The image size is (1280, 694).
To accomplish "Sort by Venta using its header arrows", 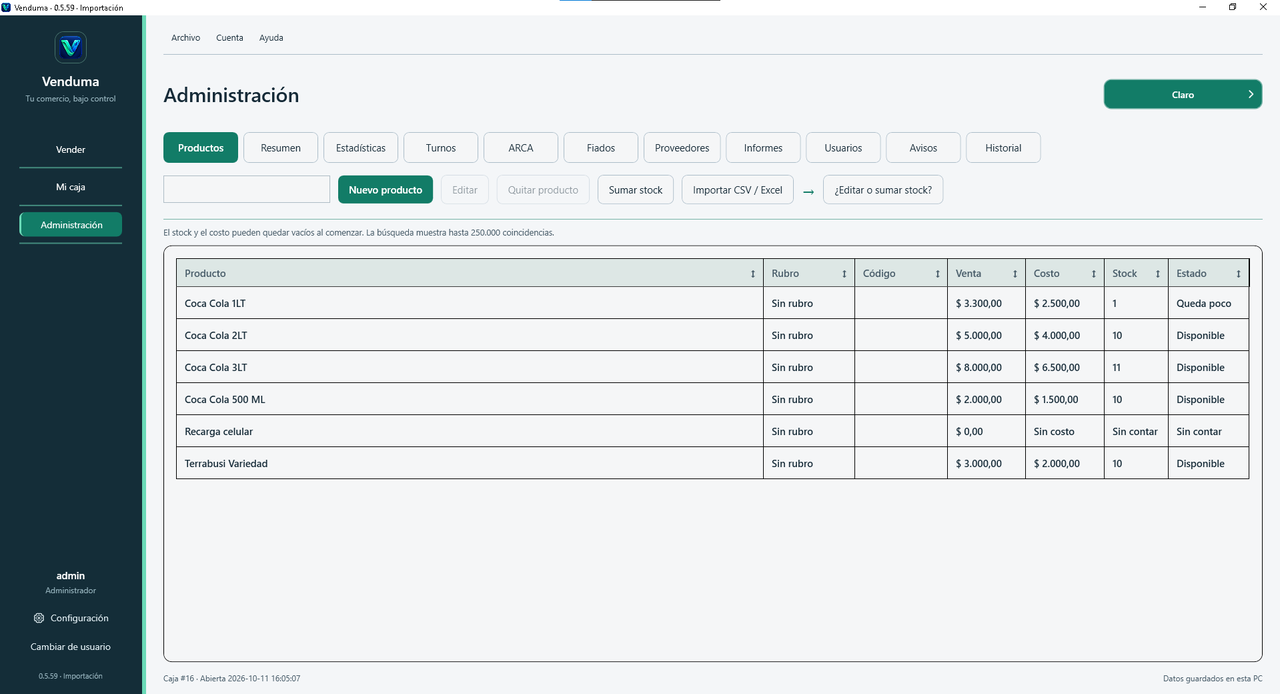I will [x=1016, y=274].
